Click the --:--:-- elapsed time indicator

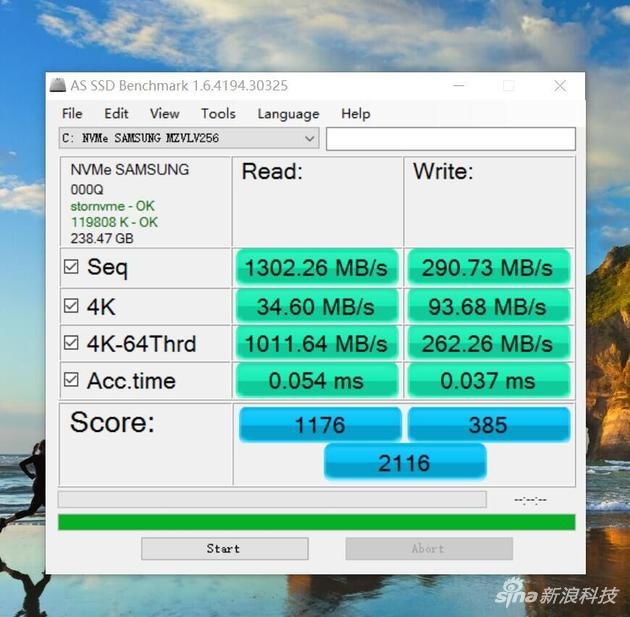[530, 500]
